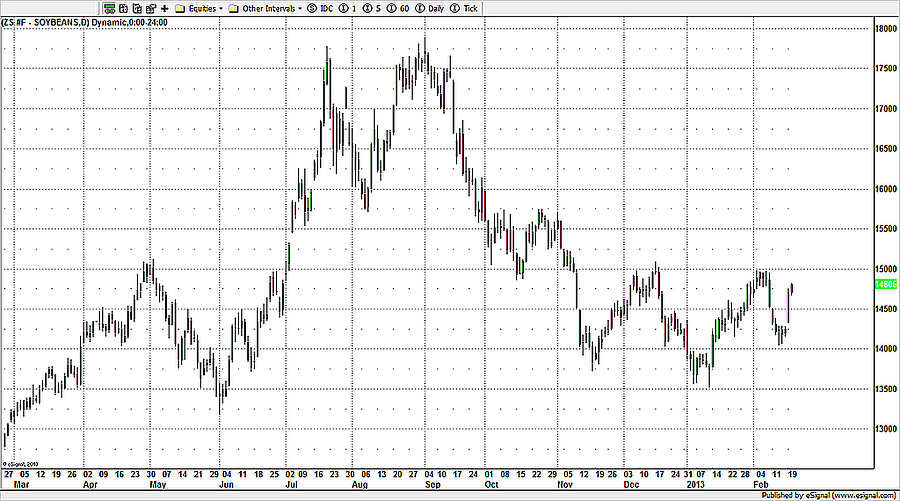This screenshot has width=900, height=501.
Task: Open the Equities menu label
Action: point(201,8)
